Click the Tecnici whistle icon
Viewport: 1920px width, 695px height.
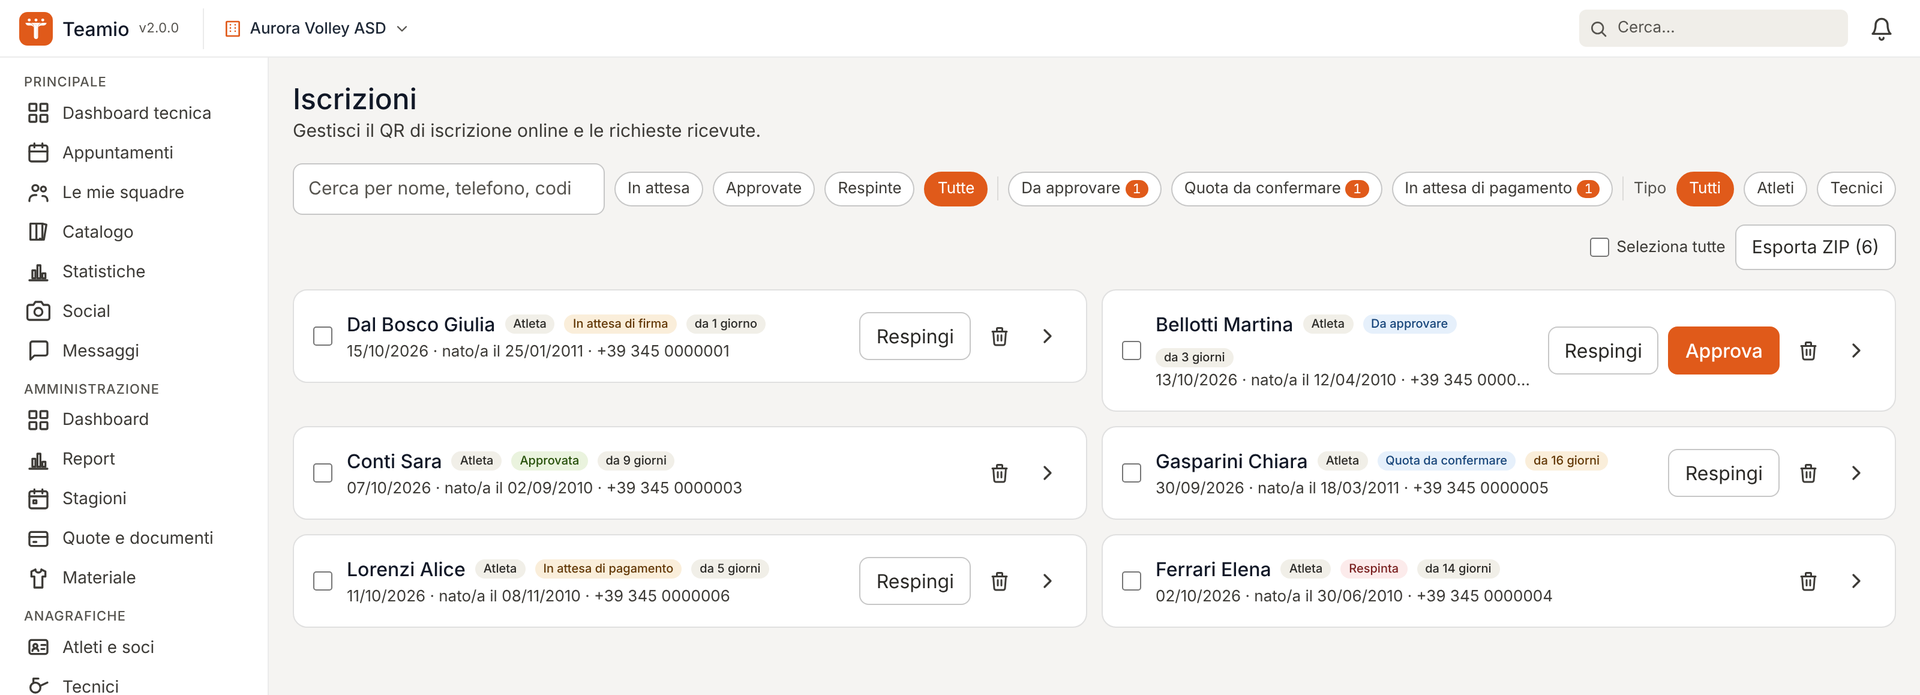(x=38, y=686)
